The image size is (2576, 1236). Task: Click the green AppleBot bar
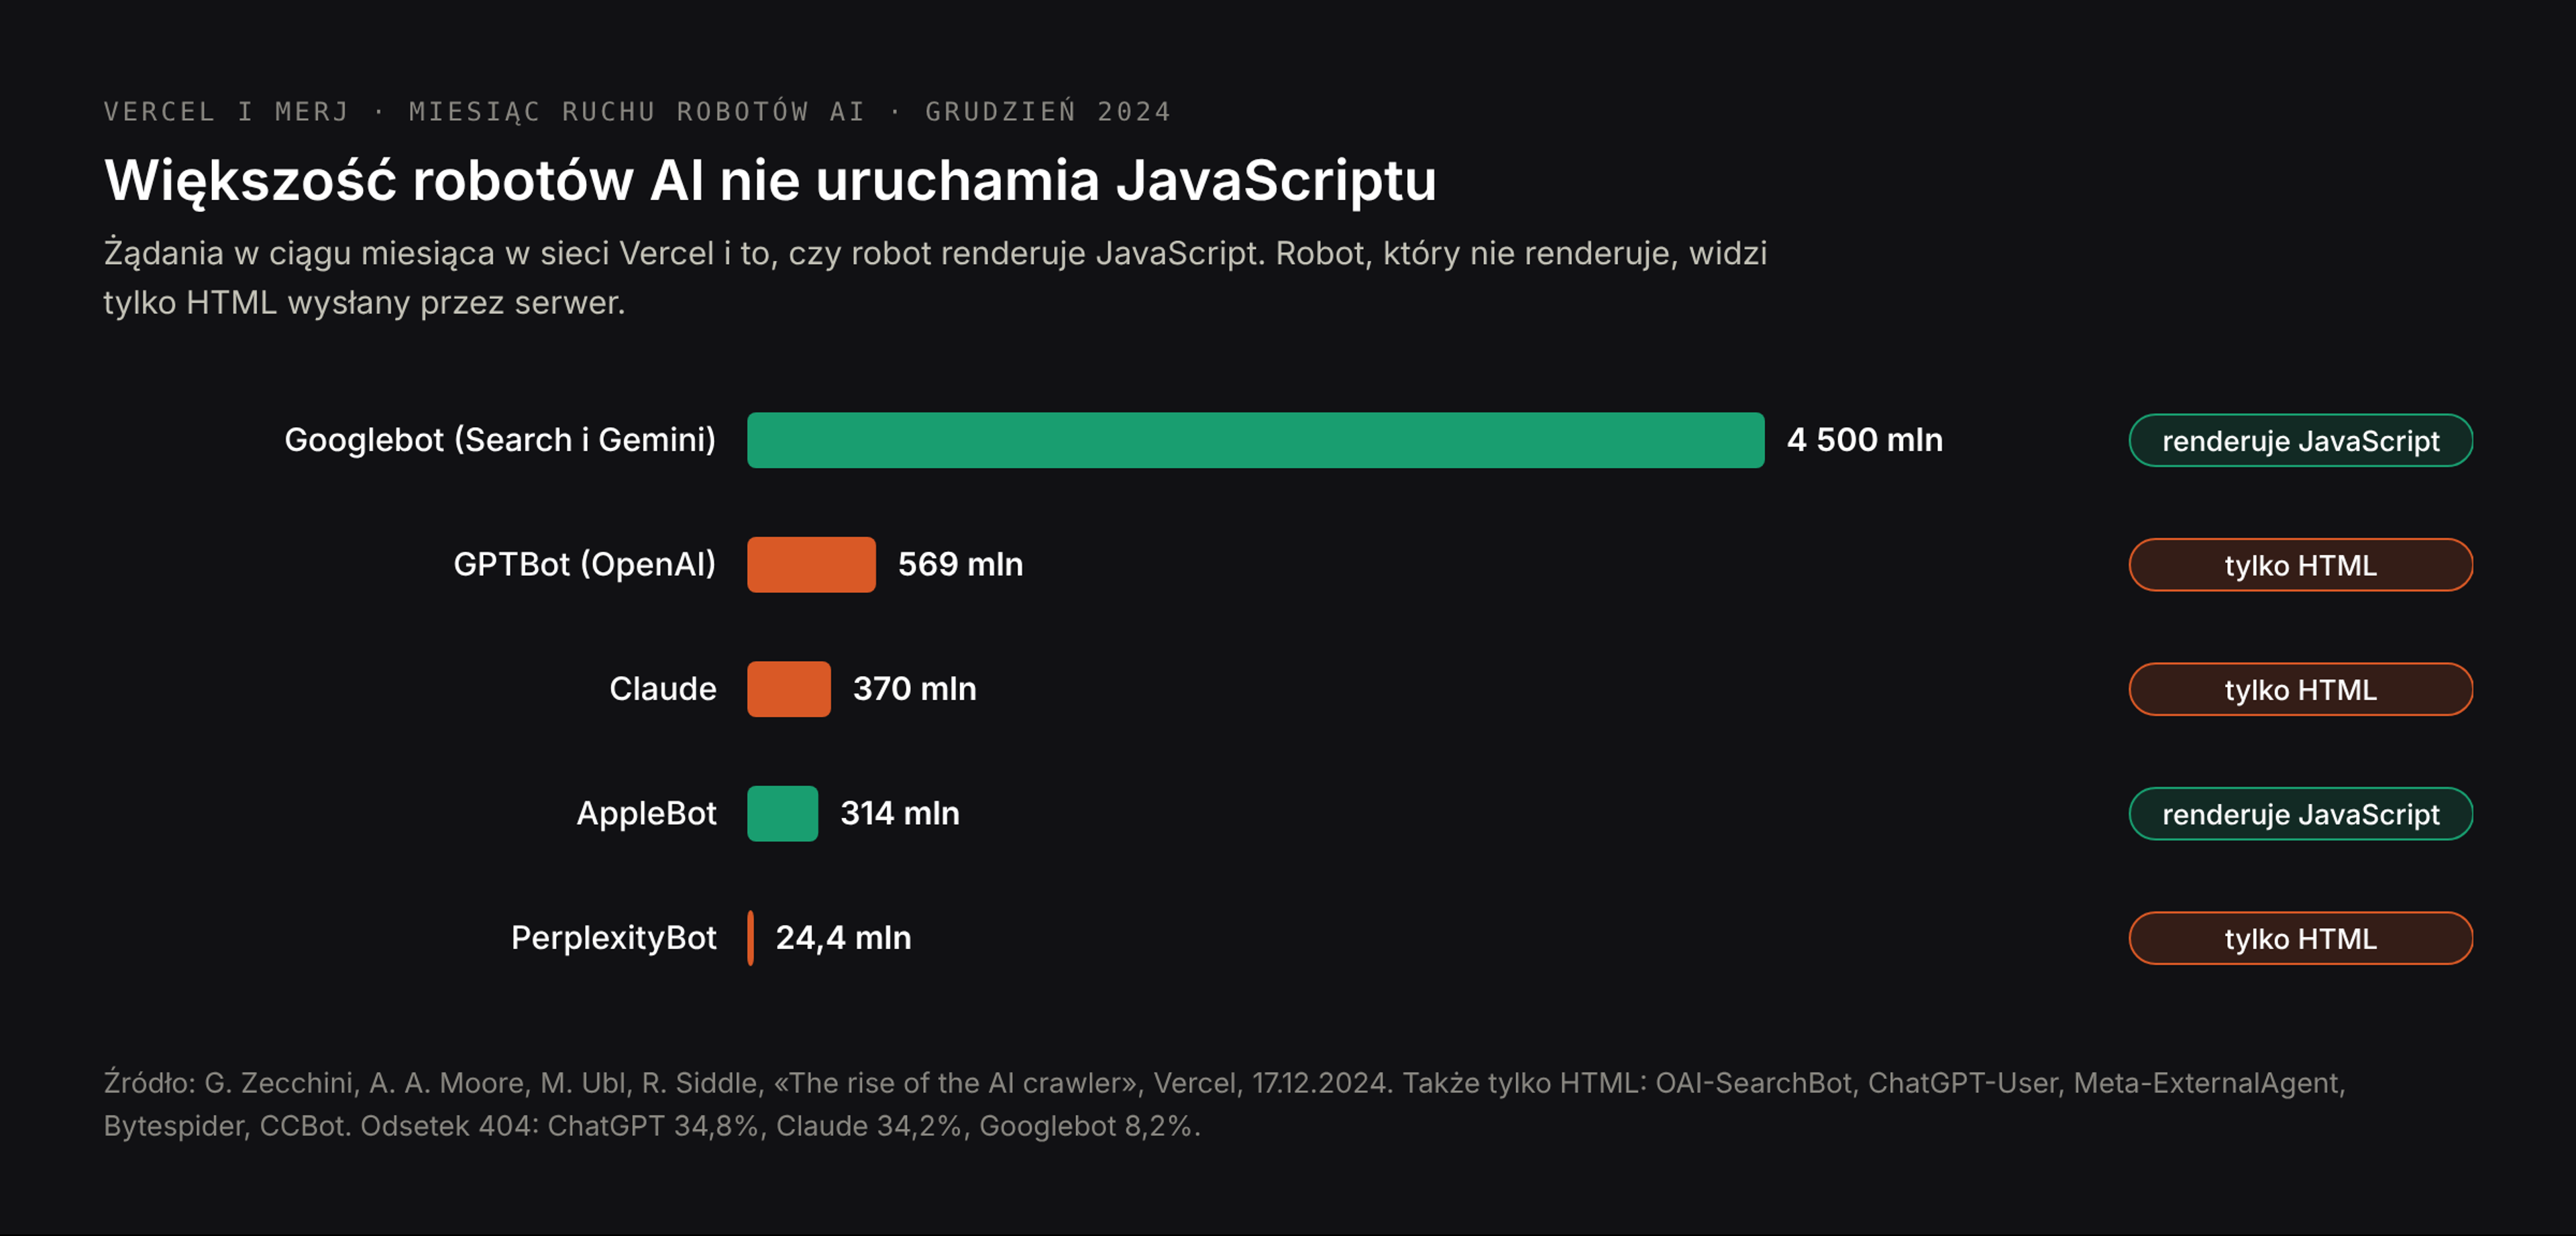(782, 813)
